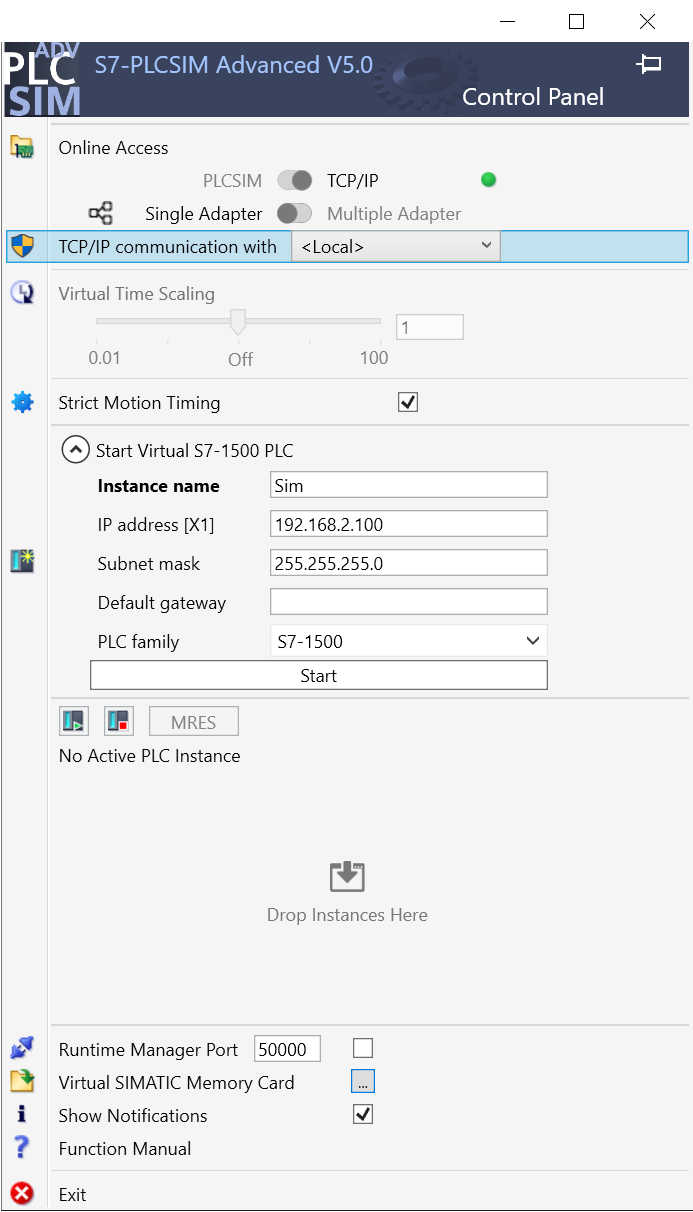
Task: Open the TCP/IP communication with dropdown
Action: (x=395, y=246)
